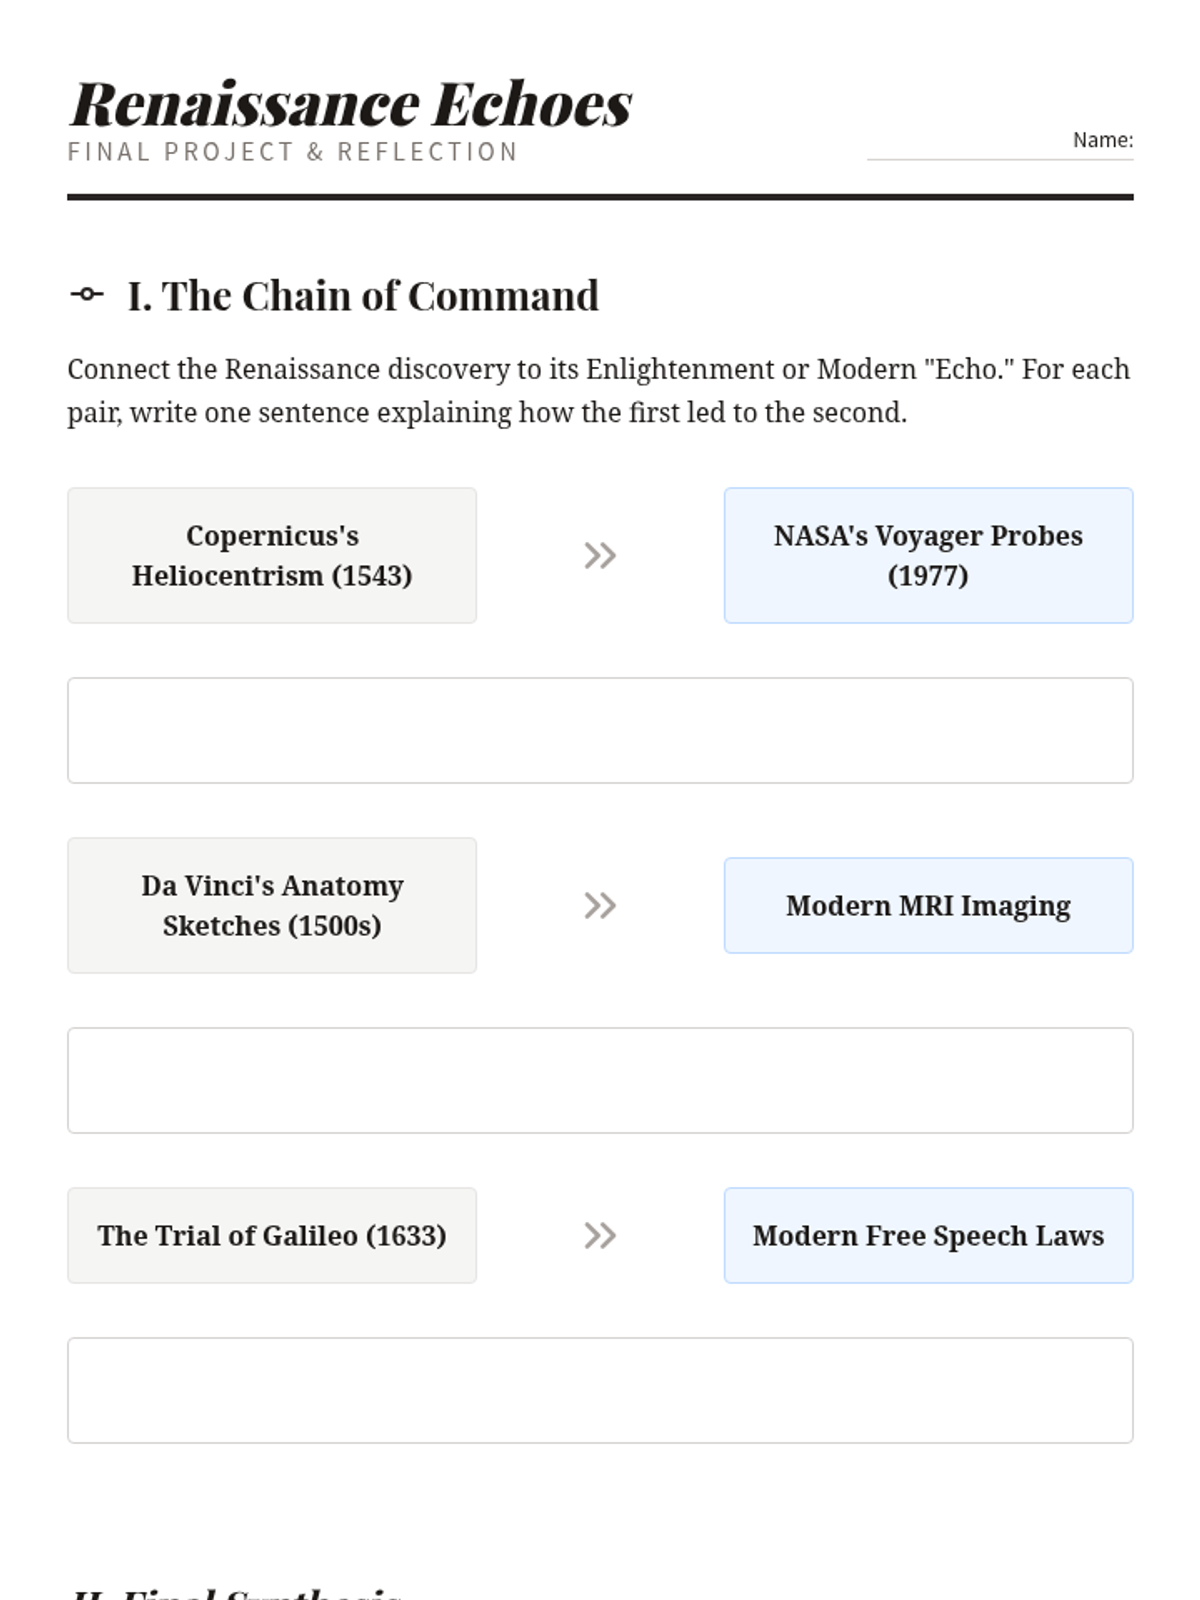Click the I. The Chain of Command heading
Viewport: 1200px width, 1600px height.
point(363,296)
